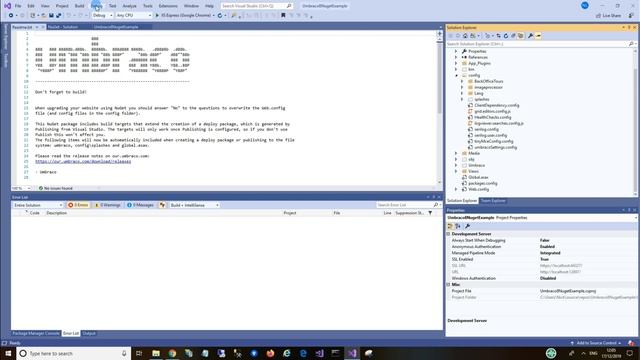Open the our.umbraco.com releases link
The height and width of the screenshot is (360, 640).
[x=83, y=162]
